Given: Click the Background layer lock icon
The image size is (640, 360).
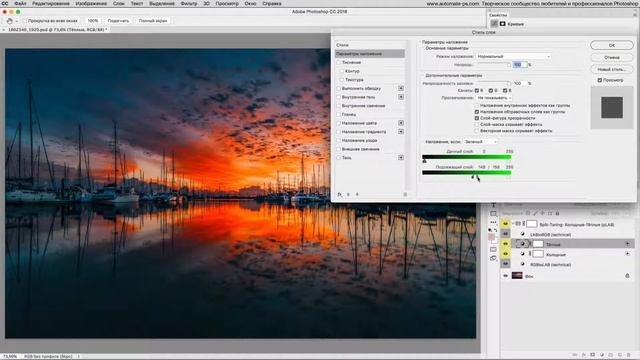Looking at the screenshot, I should pos(627,276).
